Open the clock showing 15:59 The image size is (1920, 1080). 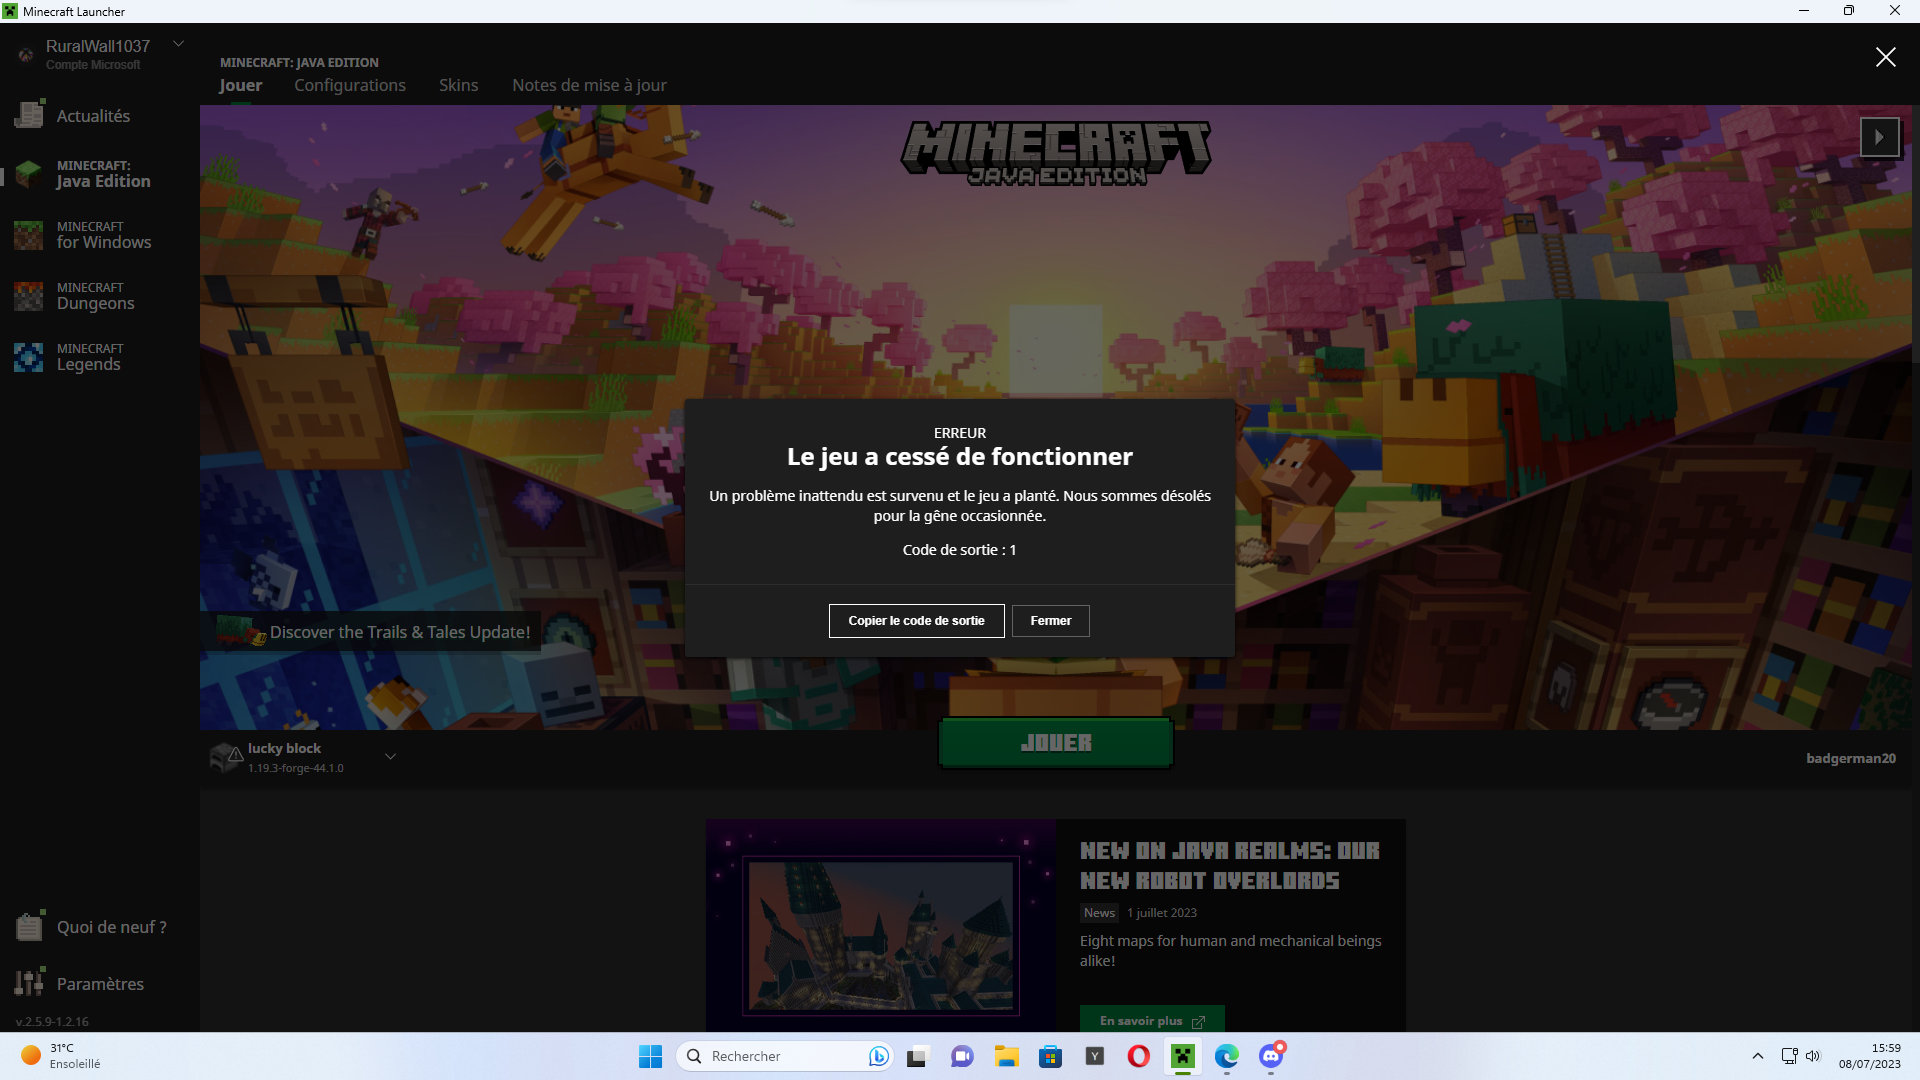[1869, 1057]
